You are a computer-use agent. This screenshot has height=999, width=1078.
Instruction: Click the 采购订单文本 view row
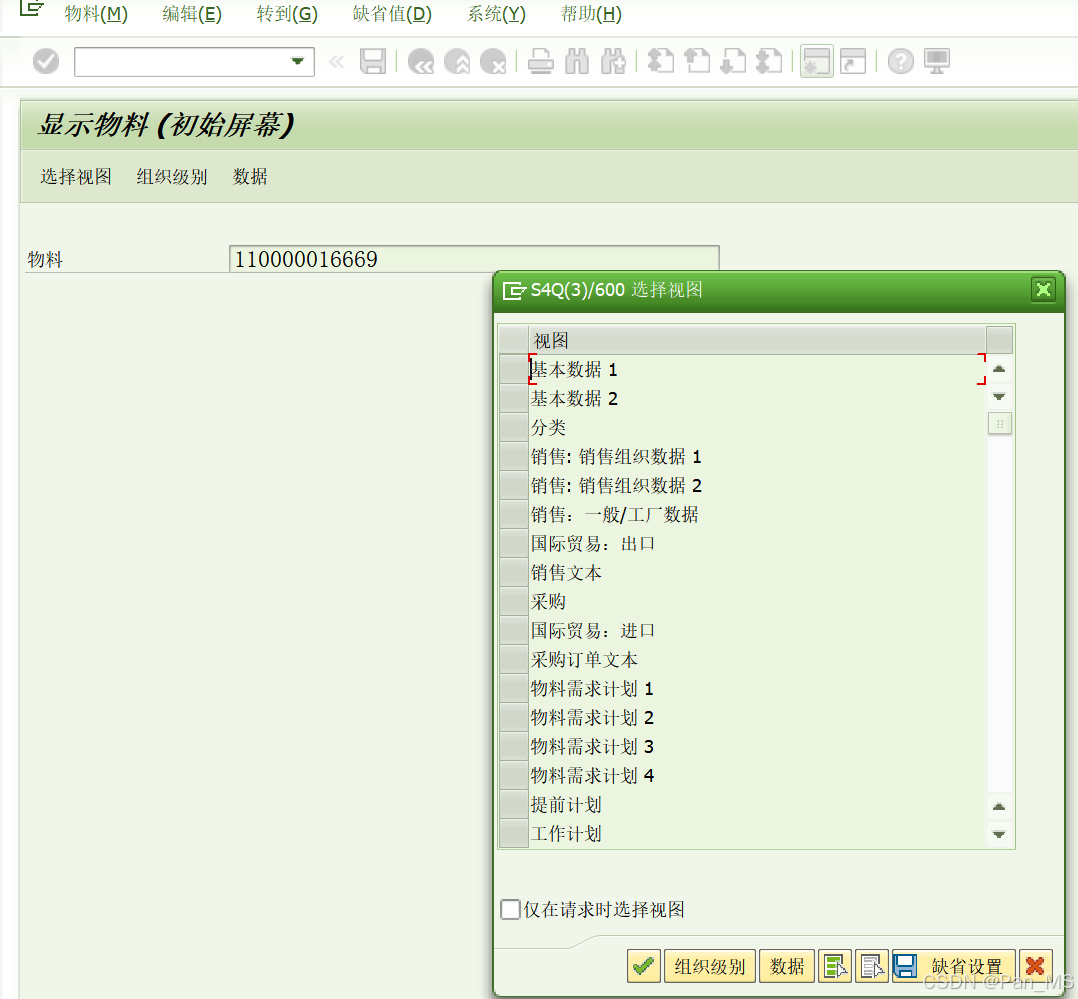click(x=756, y=659)
